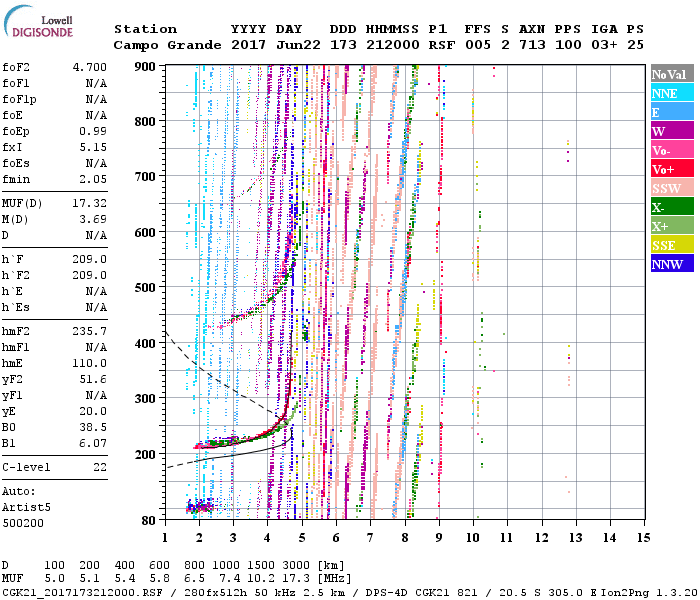The width and height of the screenshot is (700, 600).
Task: Click the fmin value 2.05
Action: click(x=93, y=179)
